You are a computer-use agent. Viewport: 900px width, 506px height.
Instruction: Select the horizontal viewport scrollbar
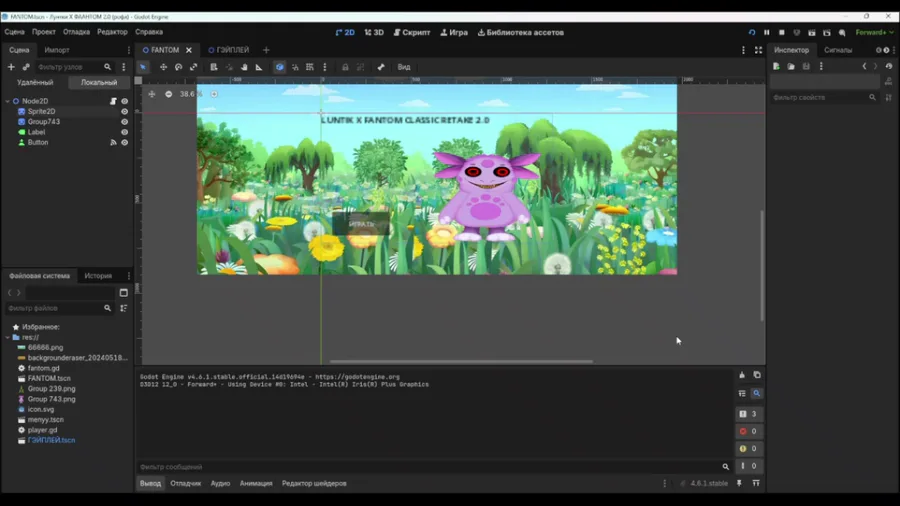tap(461, 362)
